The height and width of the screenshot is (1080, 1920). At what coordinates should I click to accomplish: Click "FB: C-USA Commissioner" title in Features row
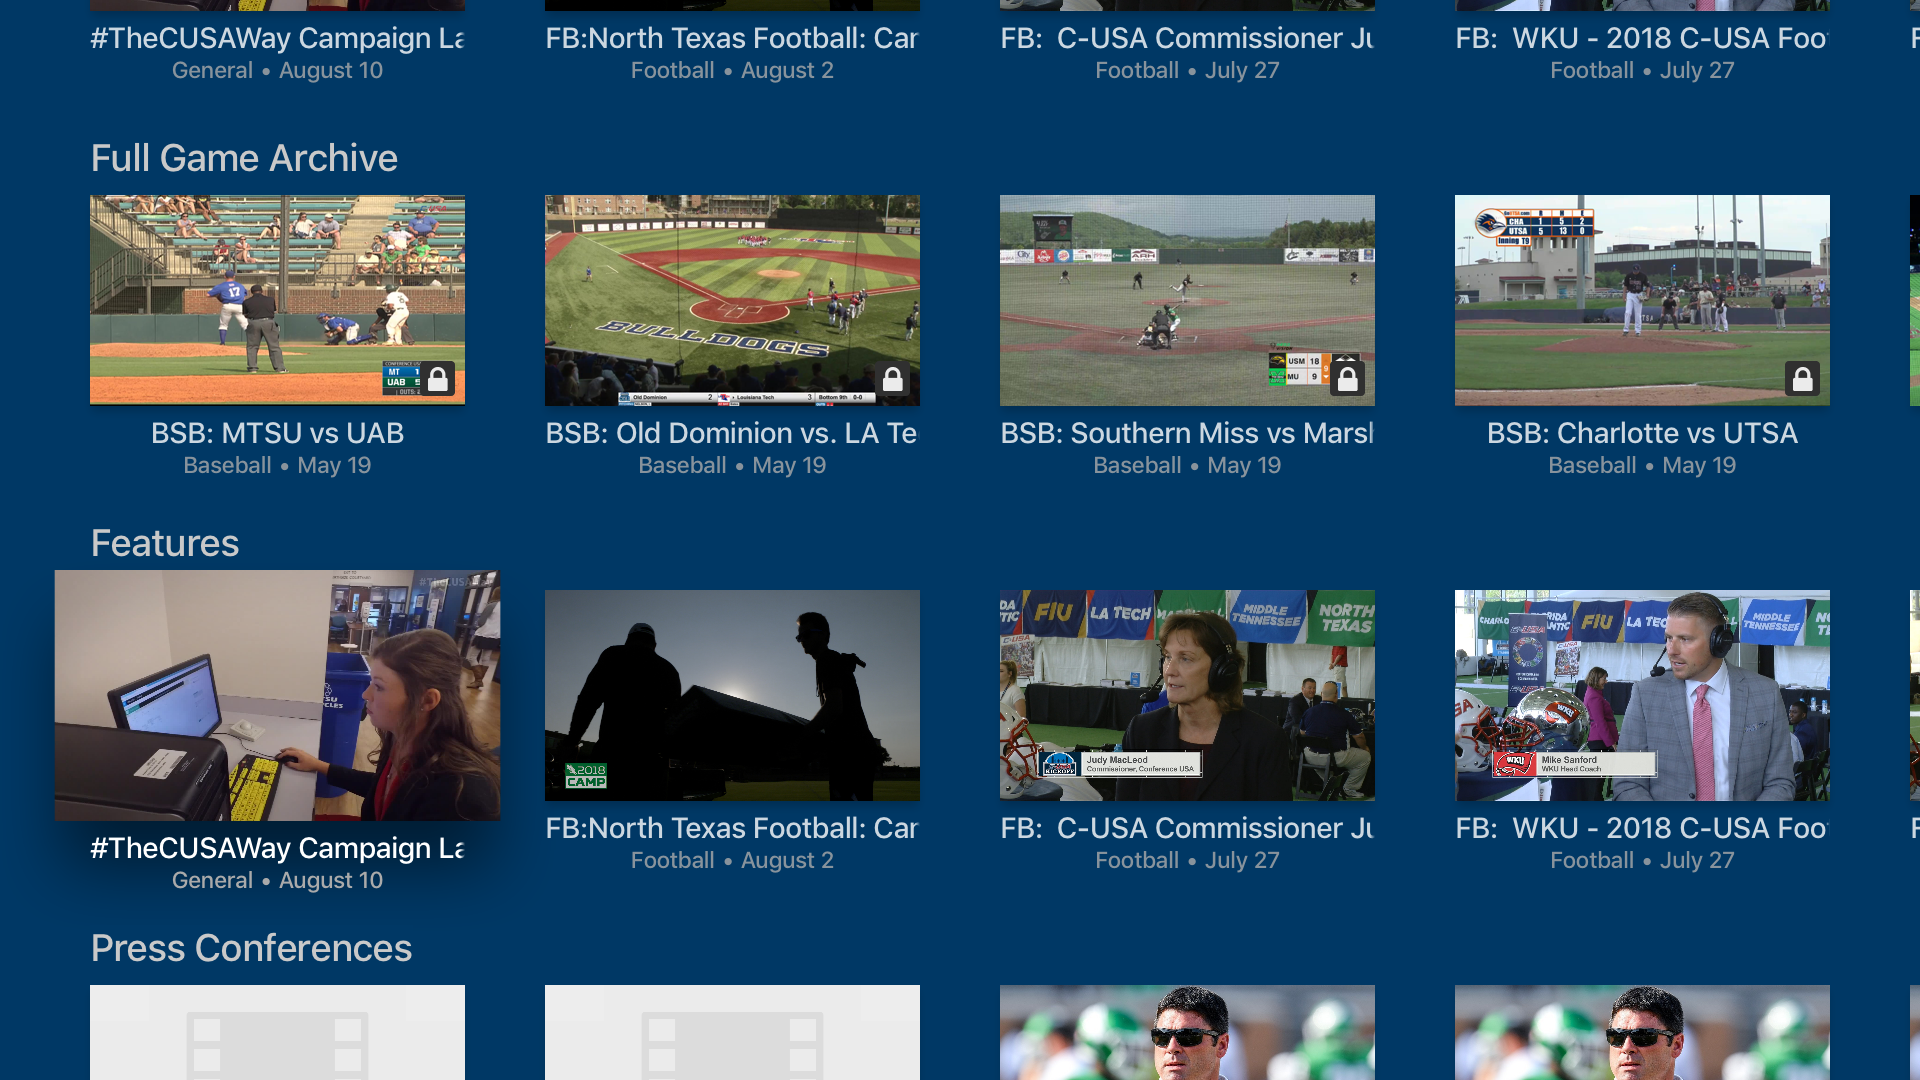point(1187,828)
